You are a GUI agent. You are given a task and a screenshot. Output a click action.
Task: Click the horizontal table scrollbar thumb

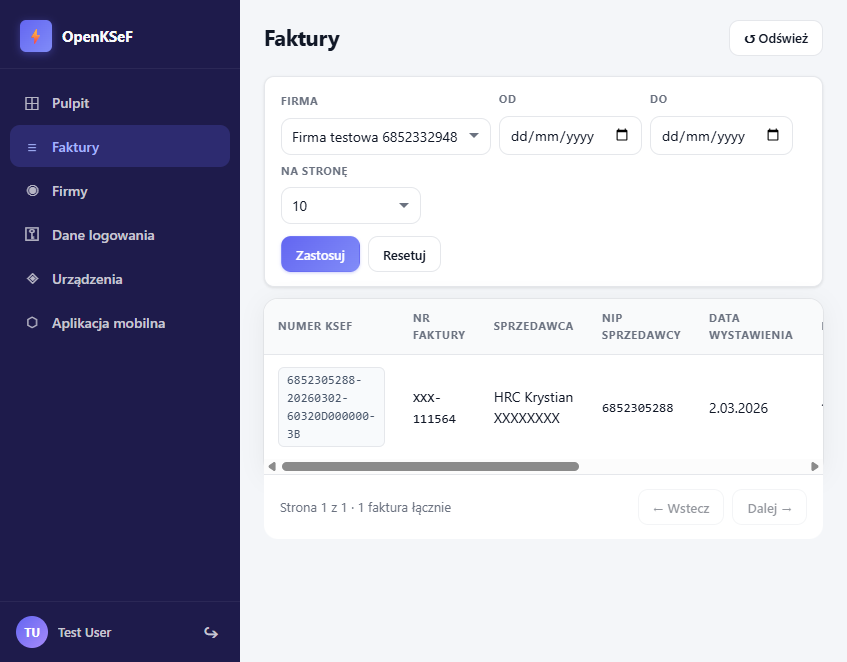click(x=430, y=466)
